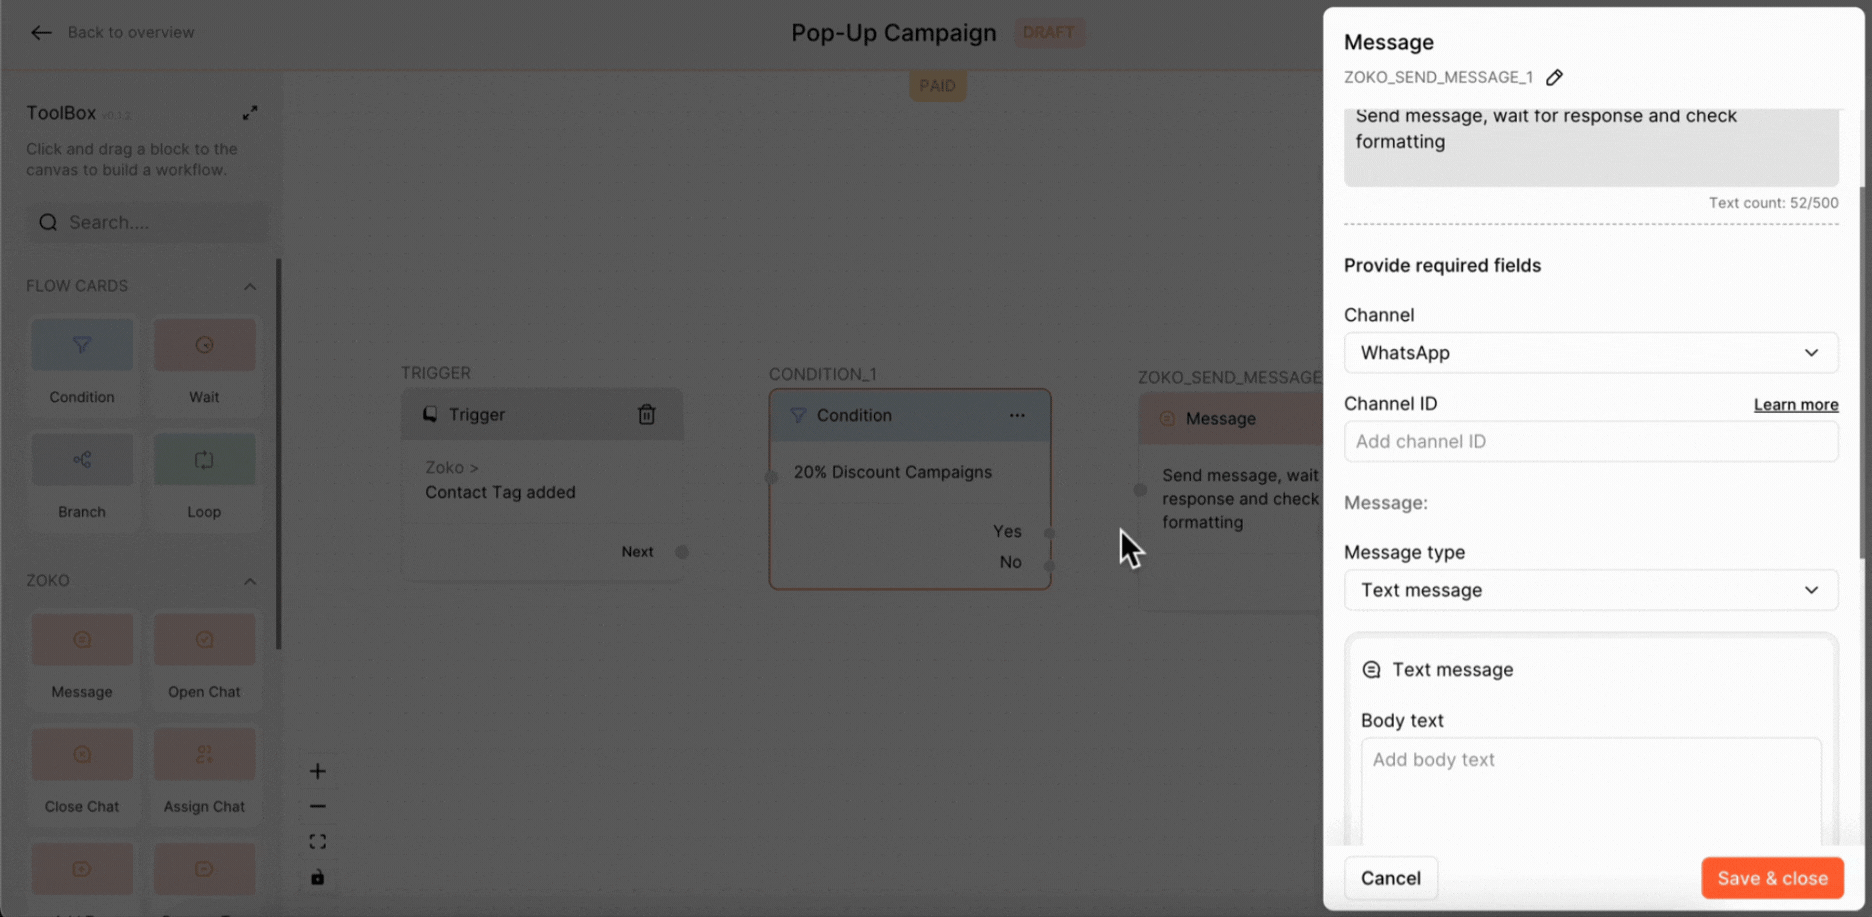Click the Save & close button
1872x917 pixels.
(1772, 878)
